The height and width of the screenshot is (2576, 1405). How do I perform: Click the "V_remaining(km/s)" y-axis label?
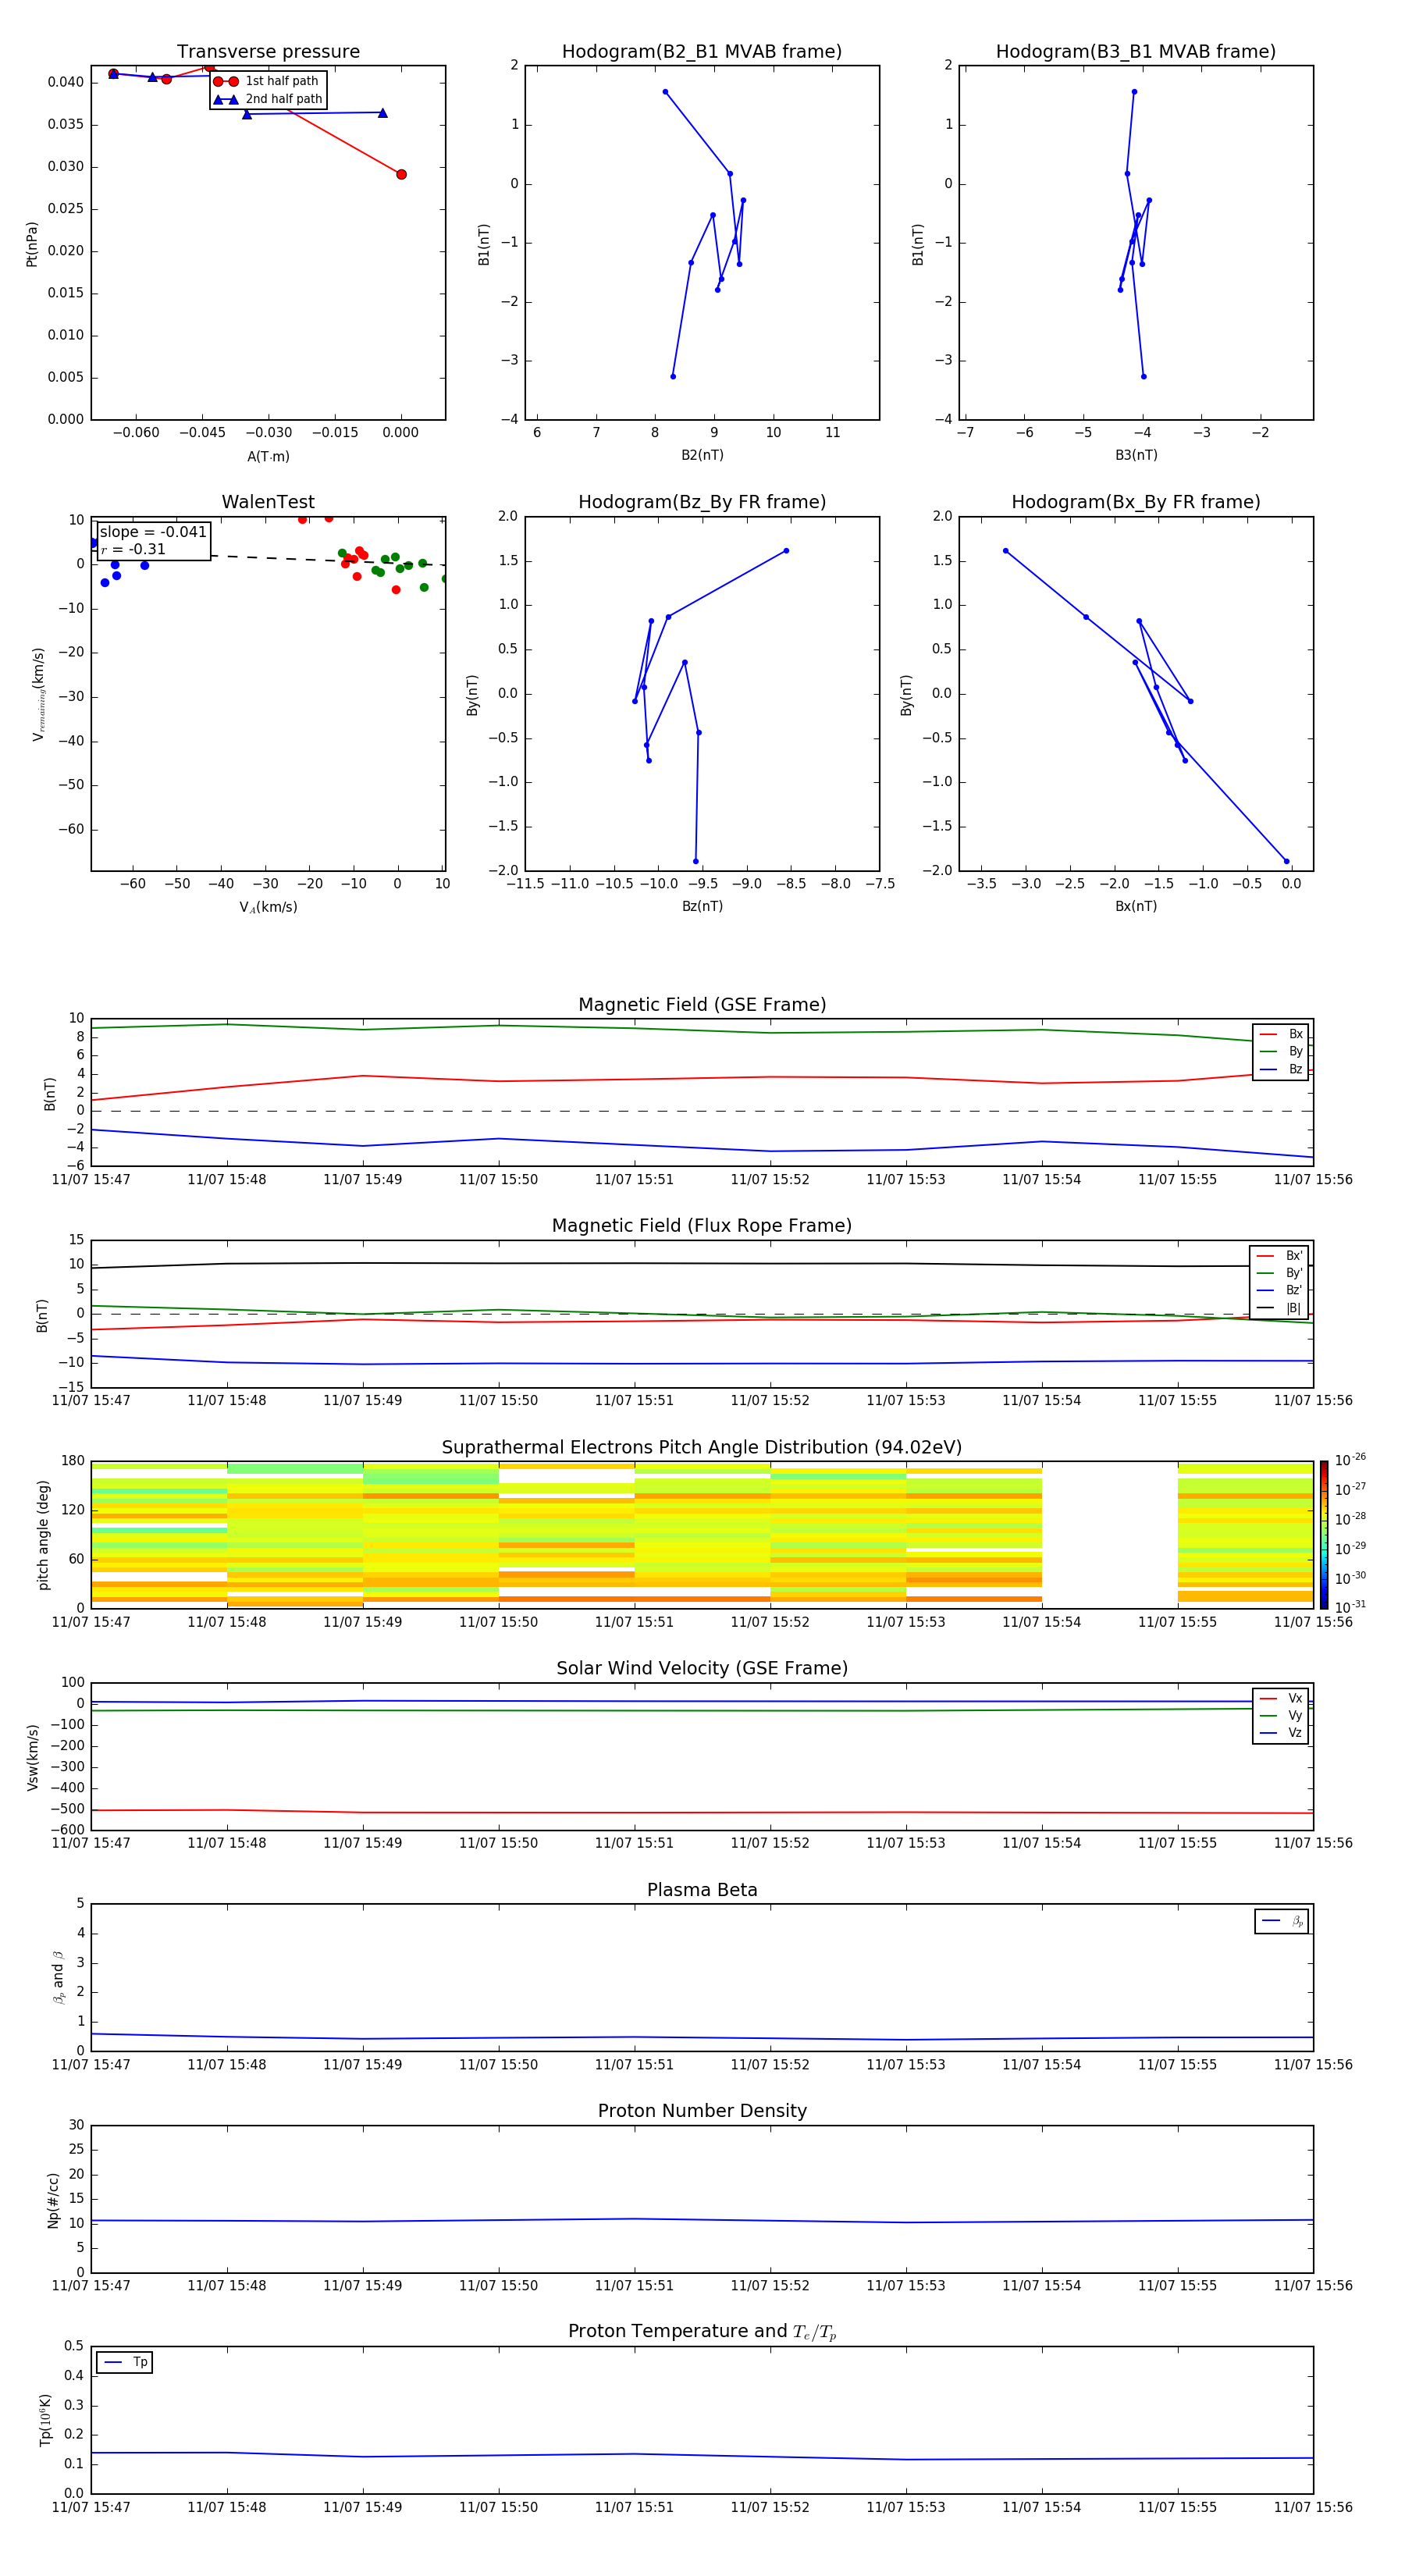tap(39, 694)
